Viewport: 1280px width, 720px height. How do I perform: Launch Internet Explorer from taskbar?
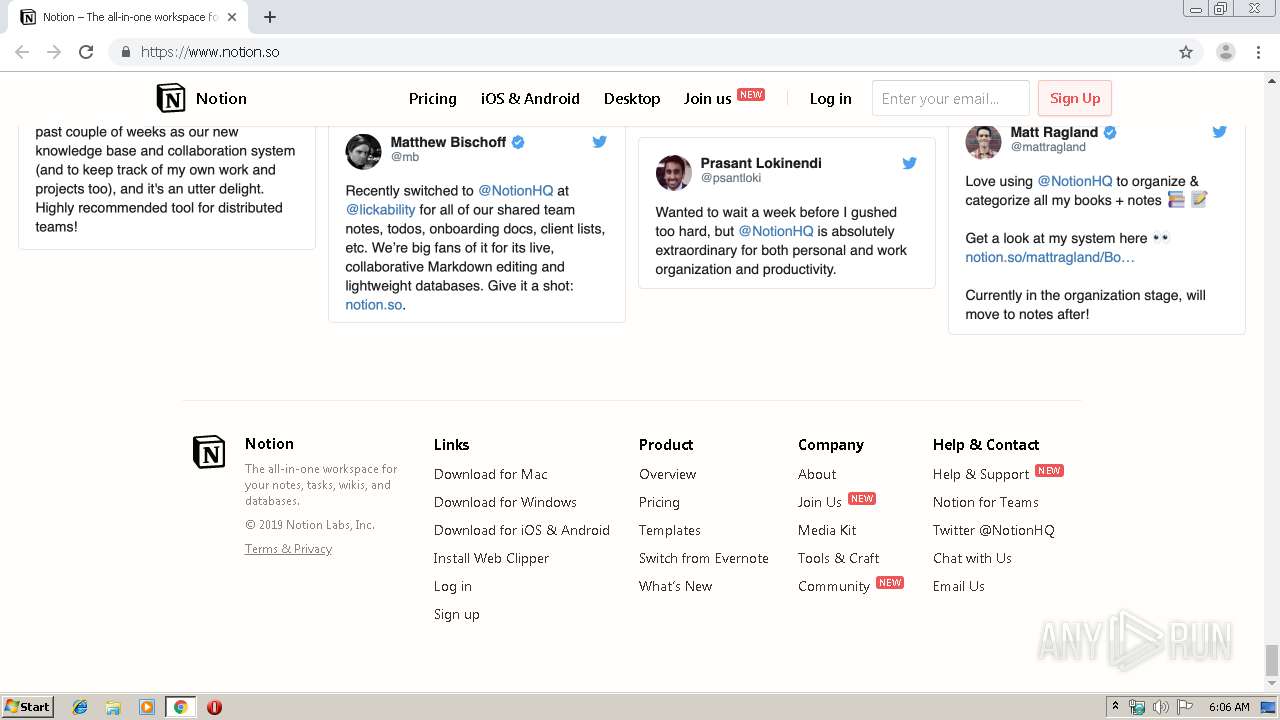click(x=80, y=707)
